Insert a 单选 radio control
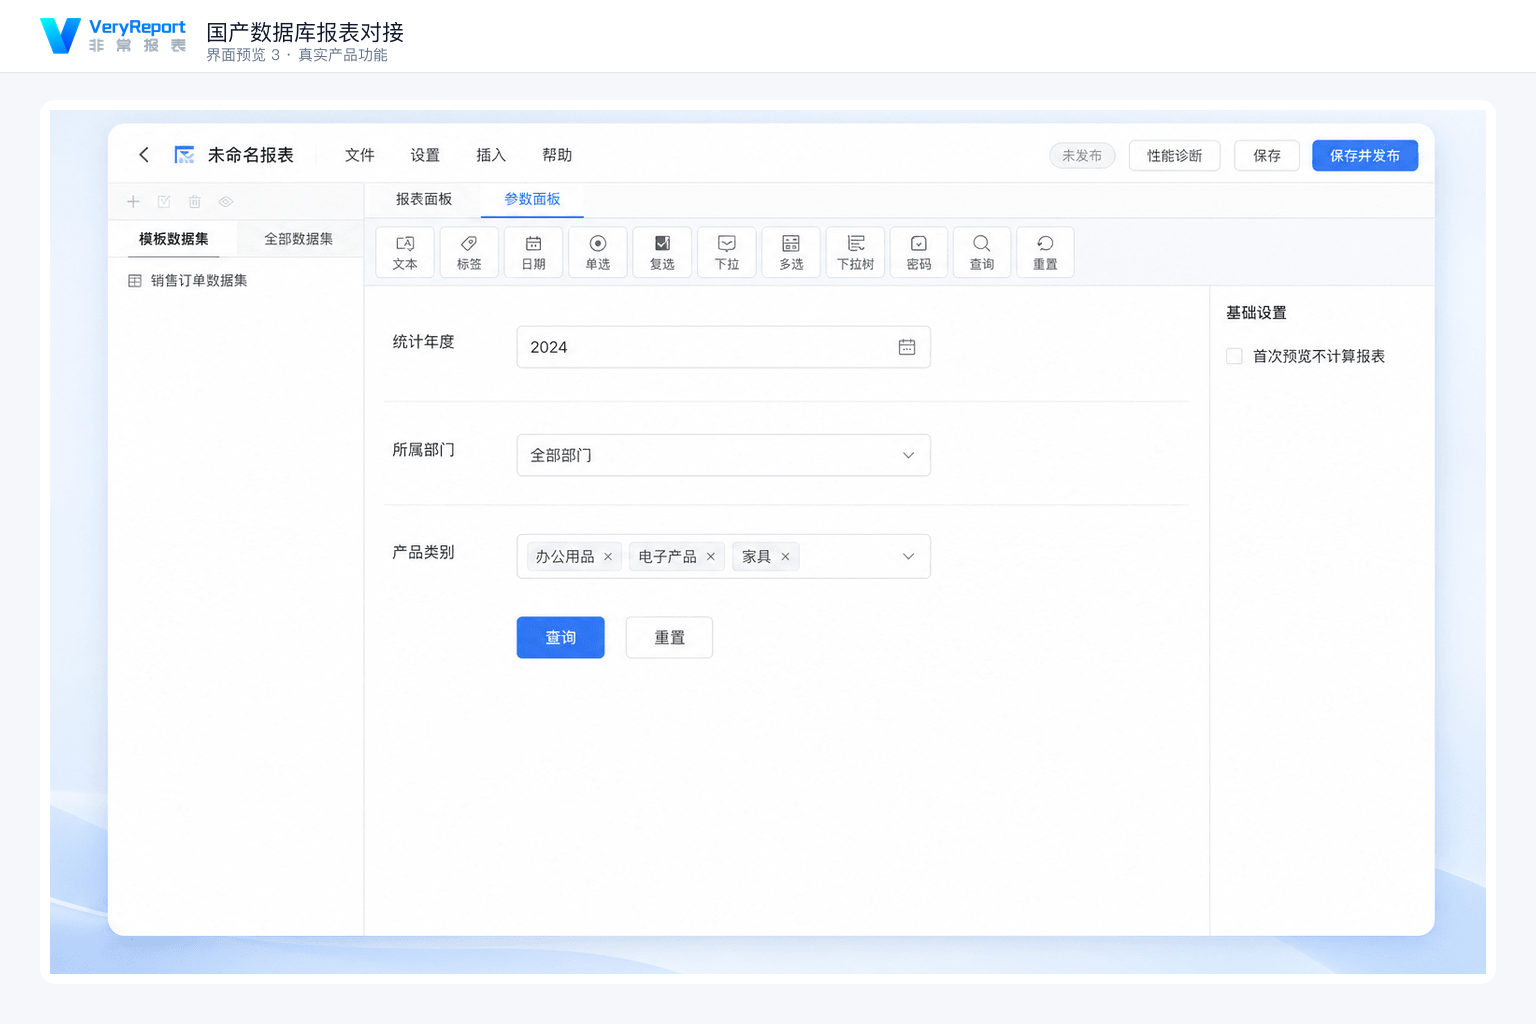The image size is (1536, 1024). (598, 252)
